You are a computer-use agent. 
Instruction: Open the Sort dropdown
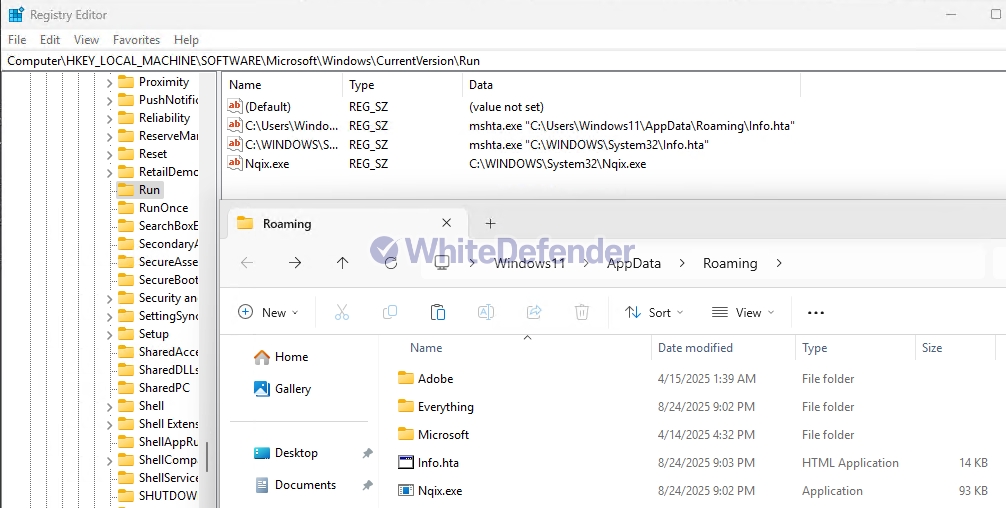pos(654,312)
